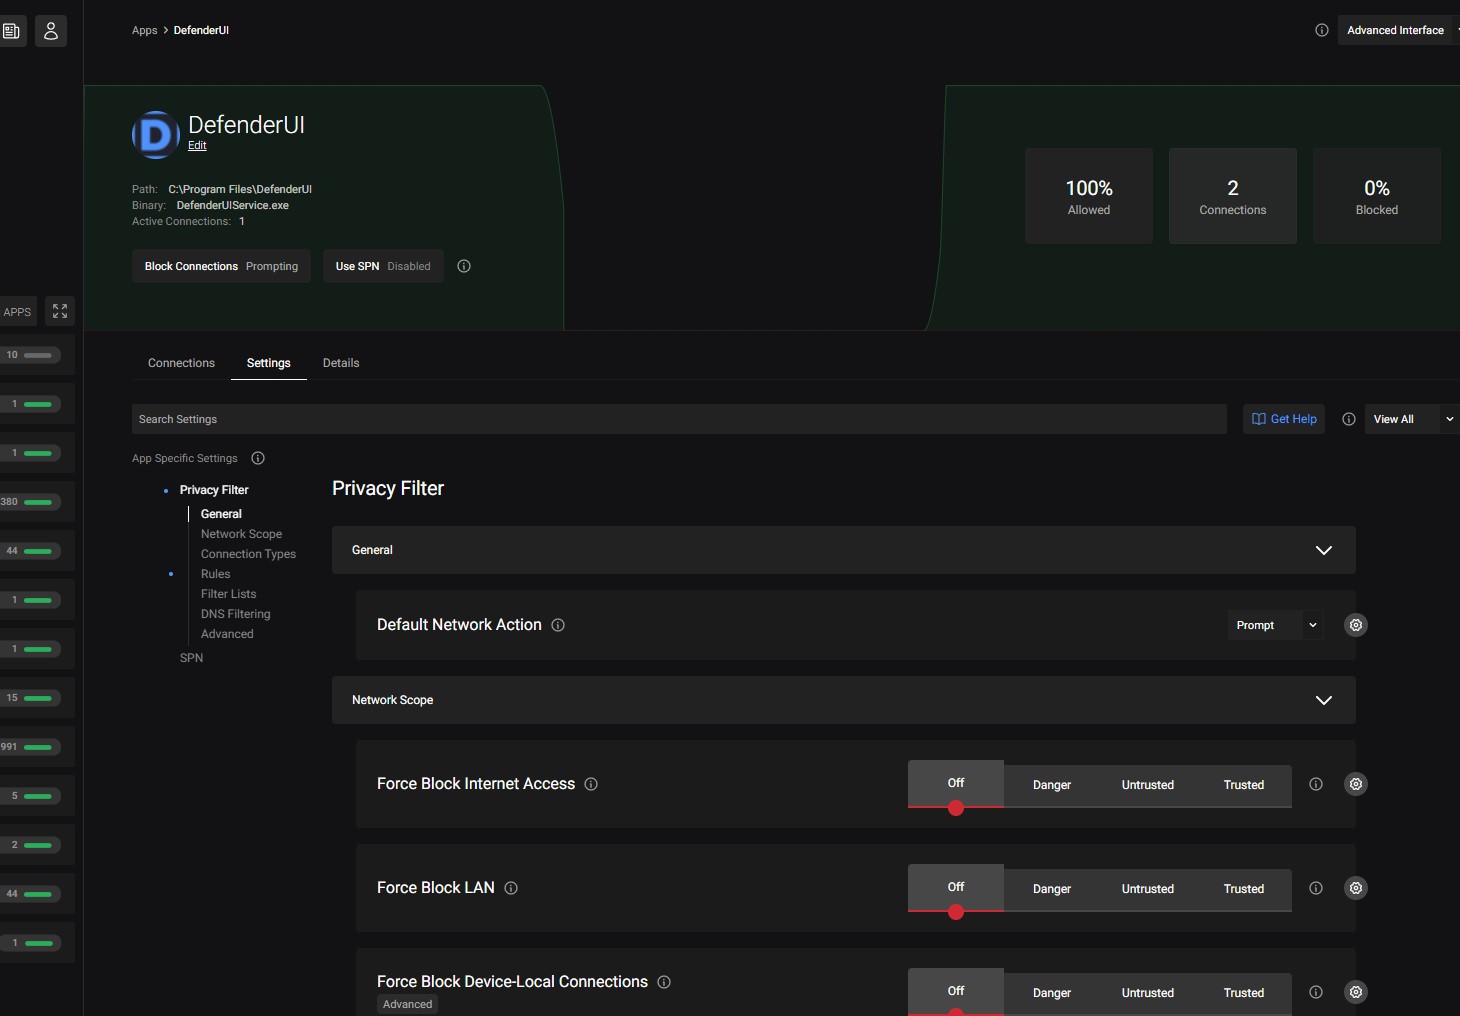The image size is (1460, 1016).
Task: Click the Edit link under DefenderUI
Action: [197, 145]
